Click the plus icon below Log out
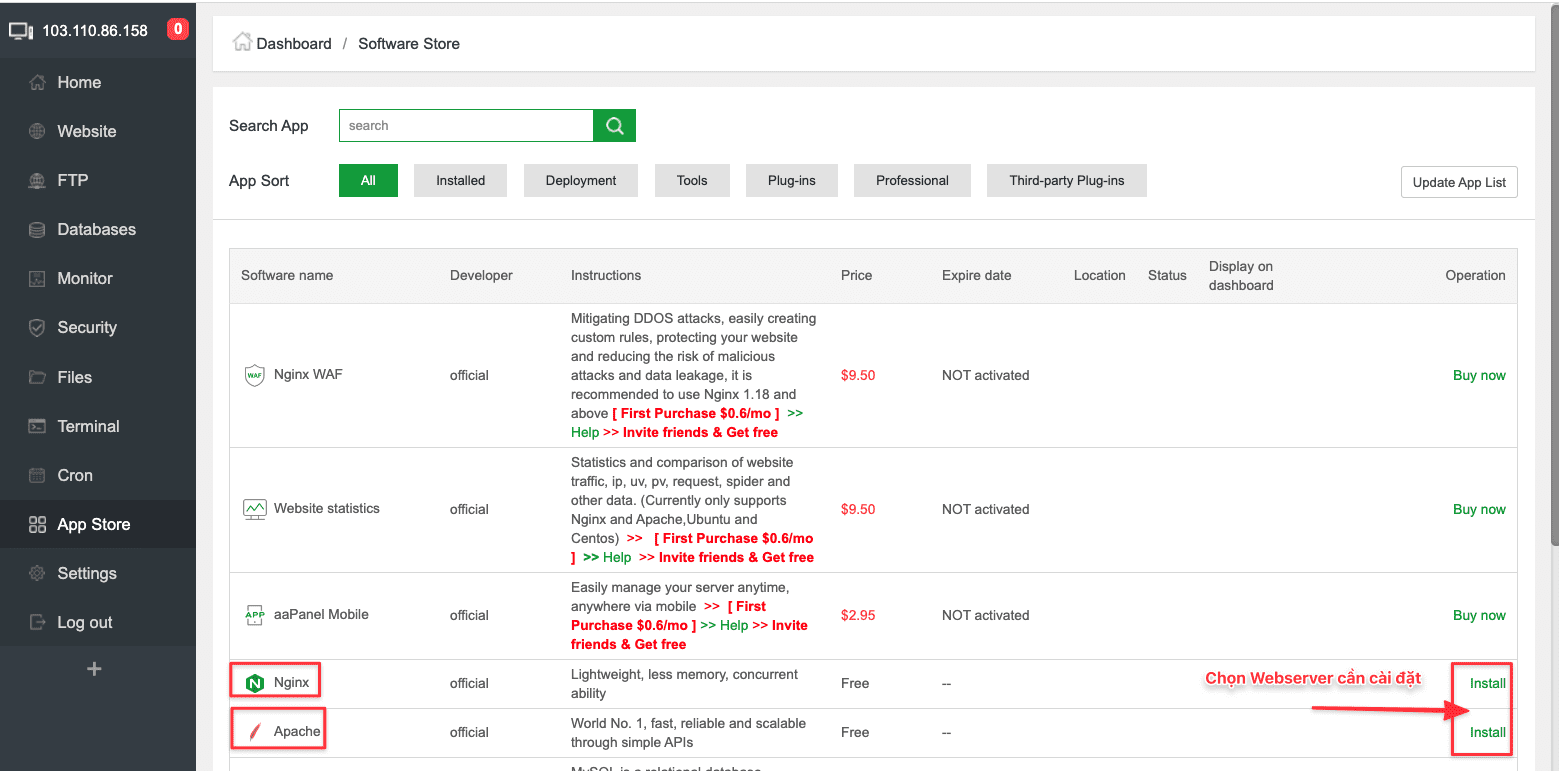 (x=94, y=668)
